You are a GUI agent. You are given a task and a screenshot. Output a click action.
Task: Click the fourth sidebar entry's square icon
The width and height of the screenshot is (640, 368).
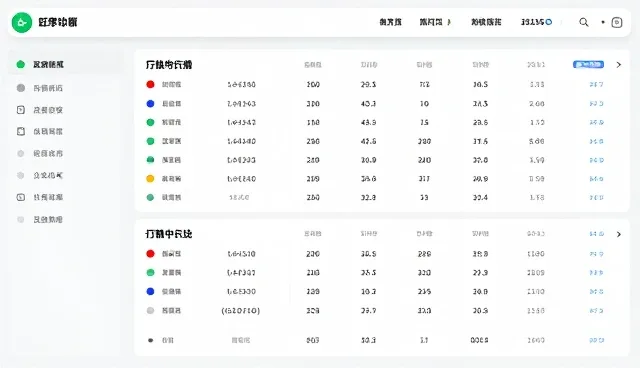pos(21,131)
